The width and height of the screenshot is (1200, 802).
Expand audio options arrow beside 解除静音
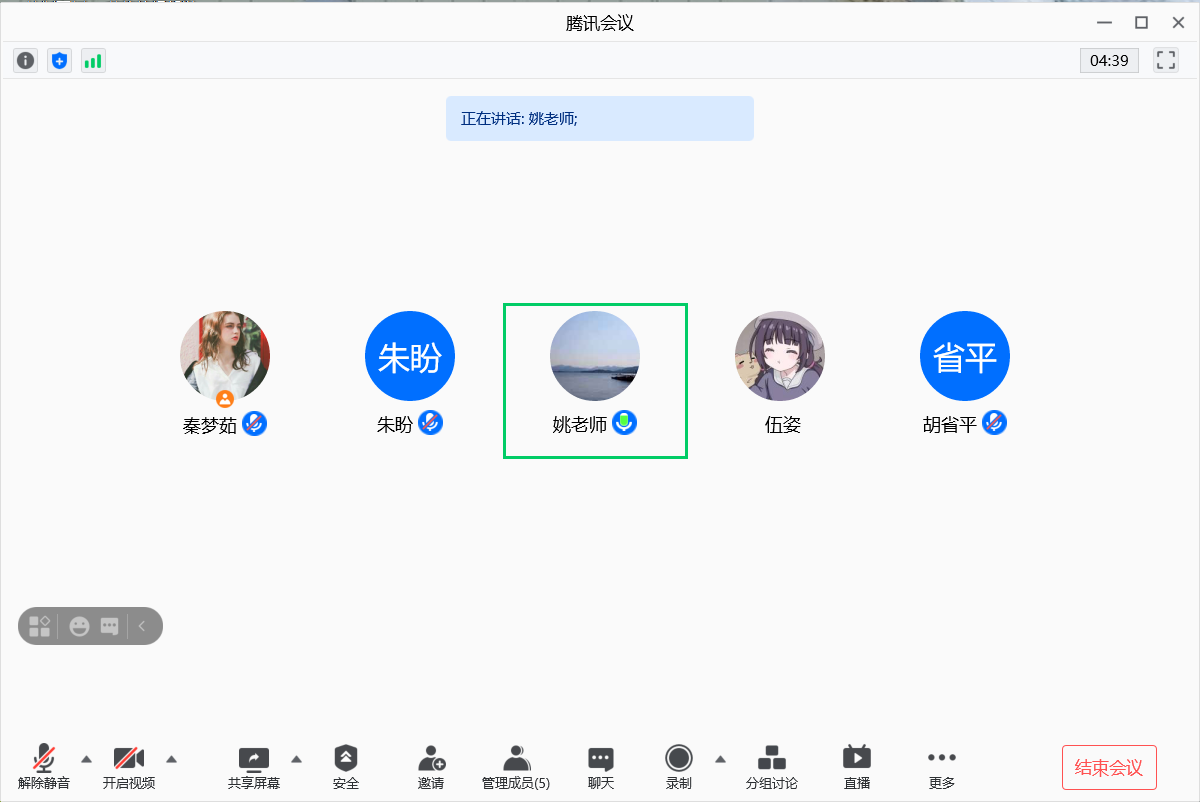pyautogui.click(x=86, y=758)
